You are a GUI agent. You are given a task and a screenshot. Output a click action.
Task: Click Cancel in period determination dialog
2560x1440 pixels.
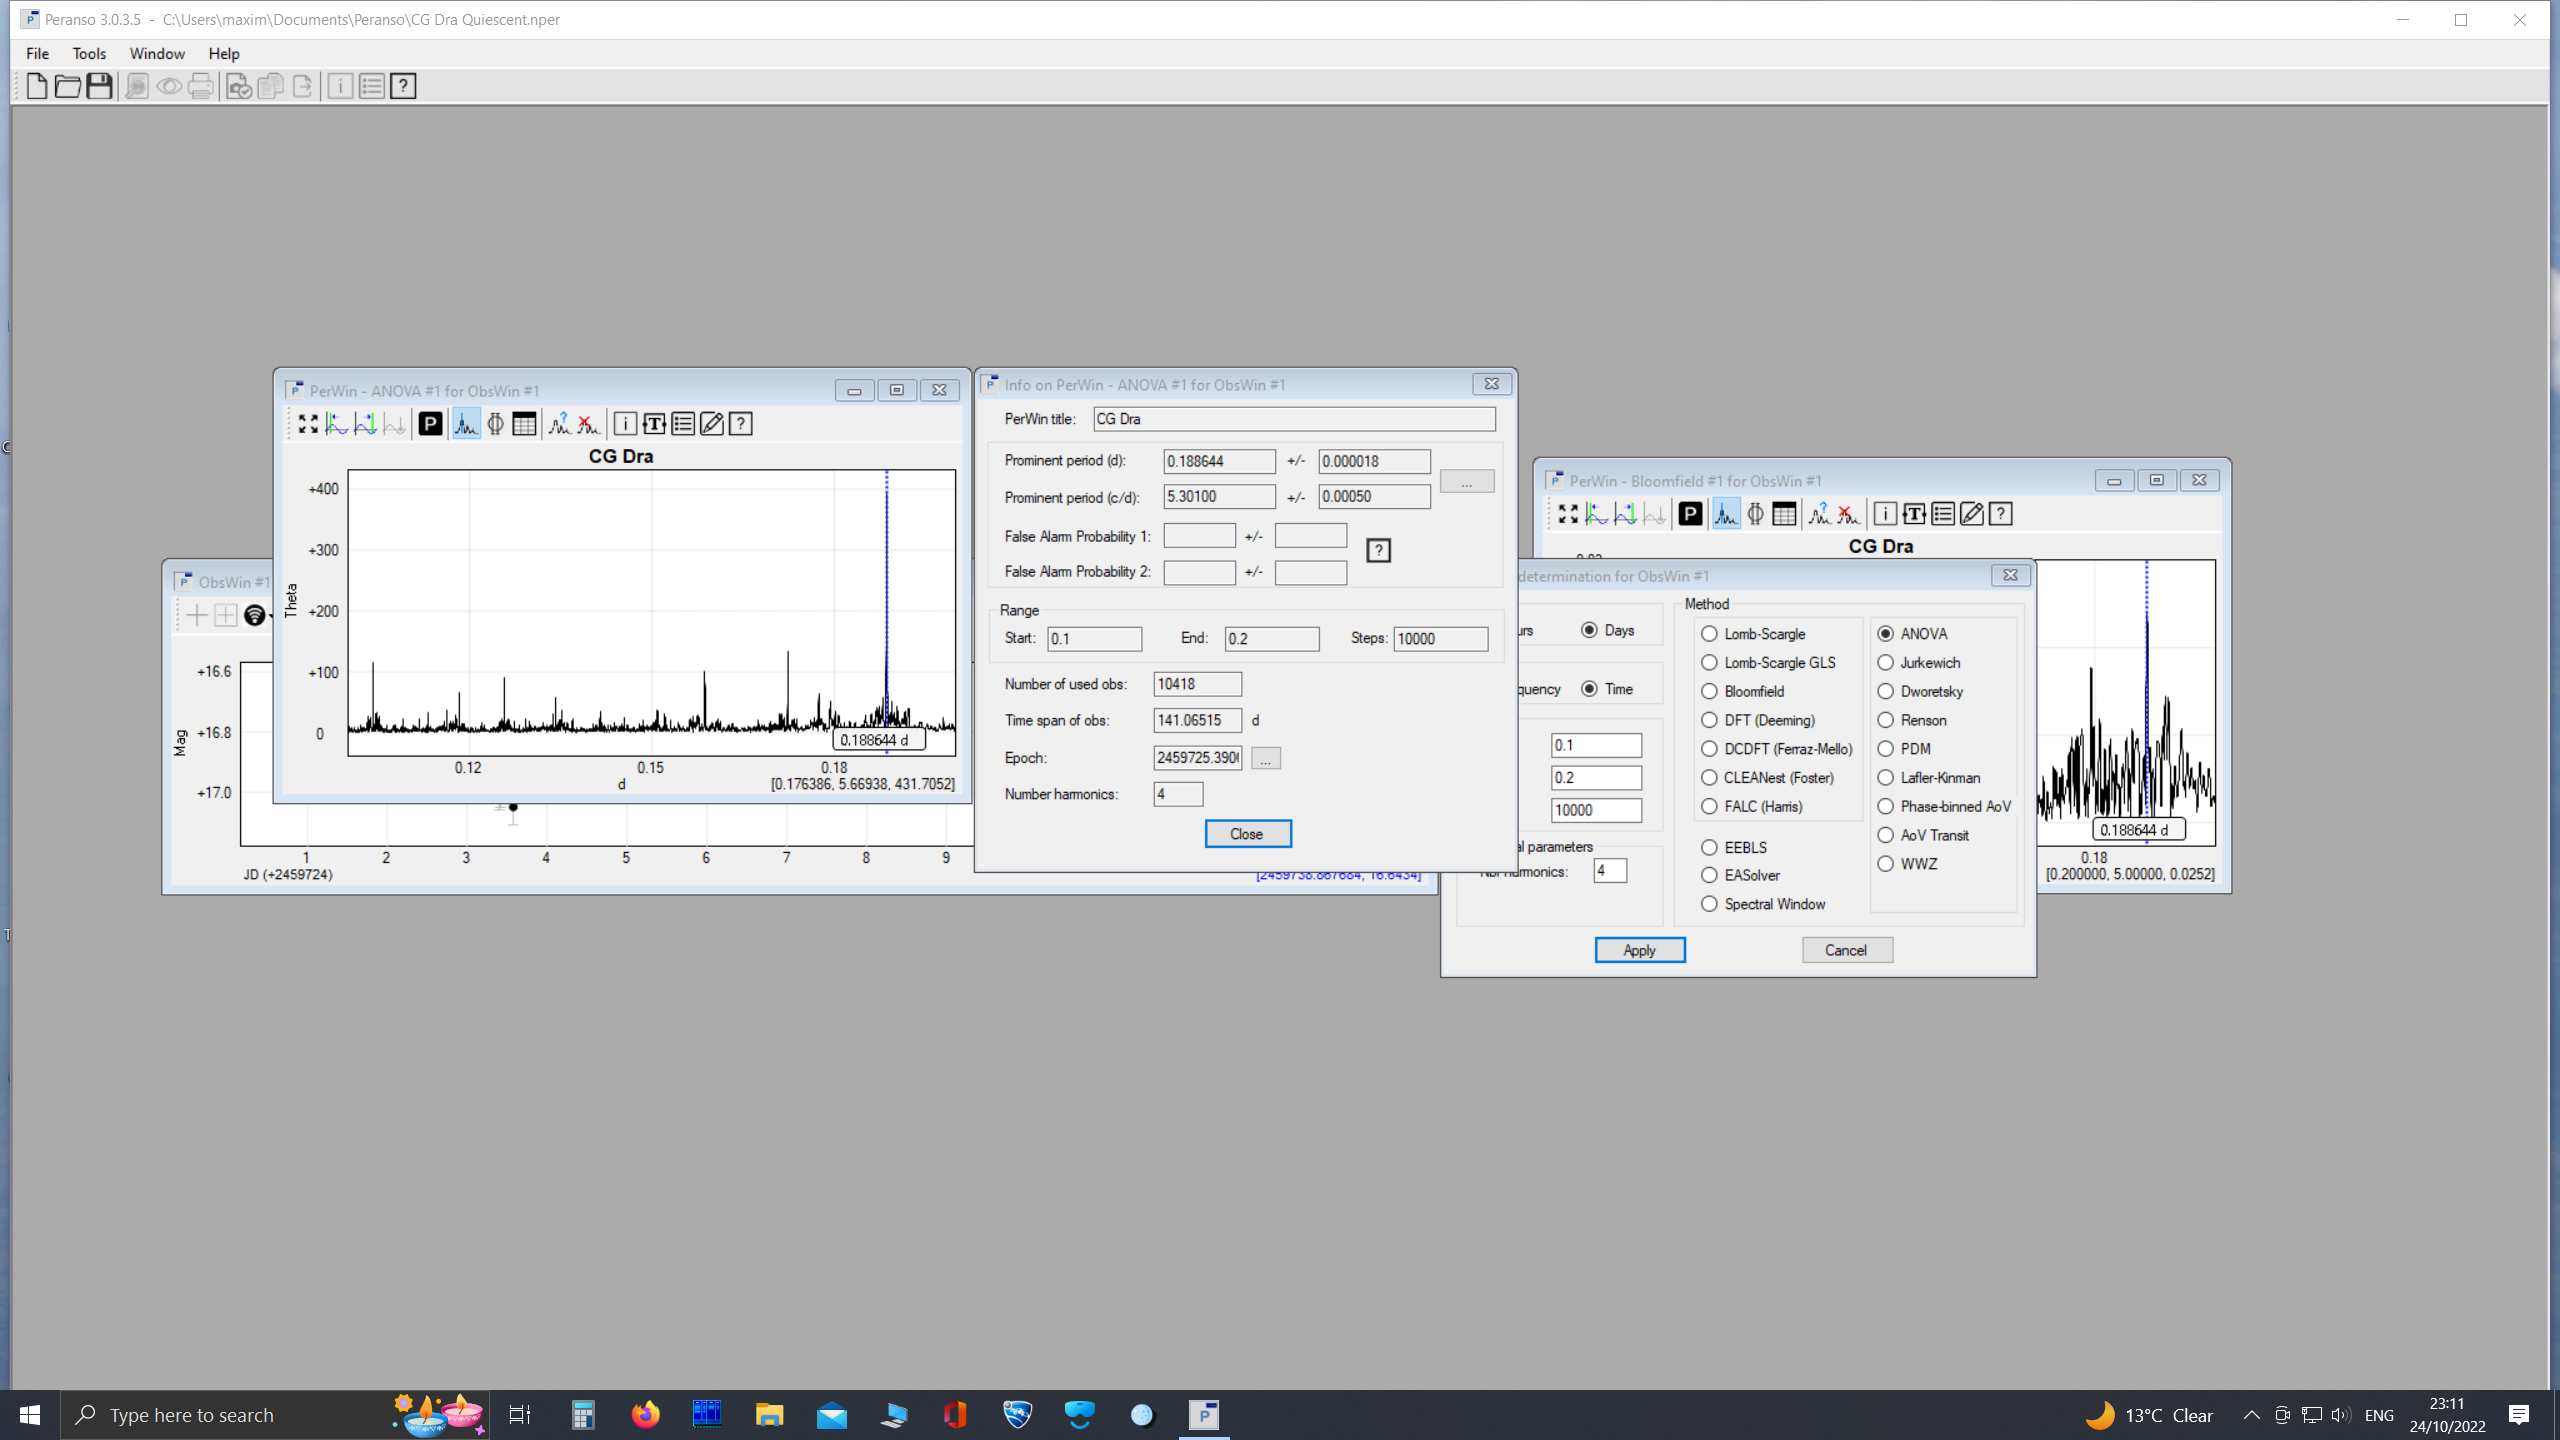tap(1846, 950)
